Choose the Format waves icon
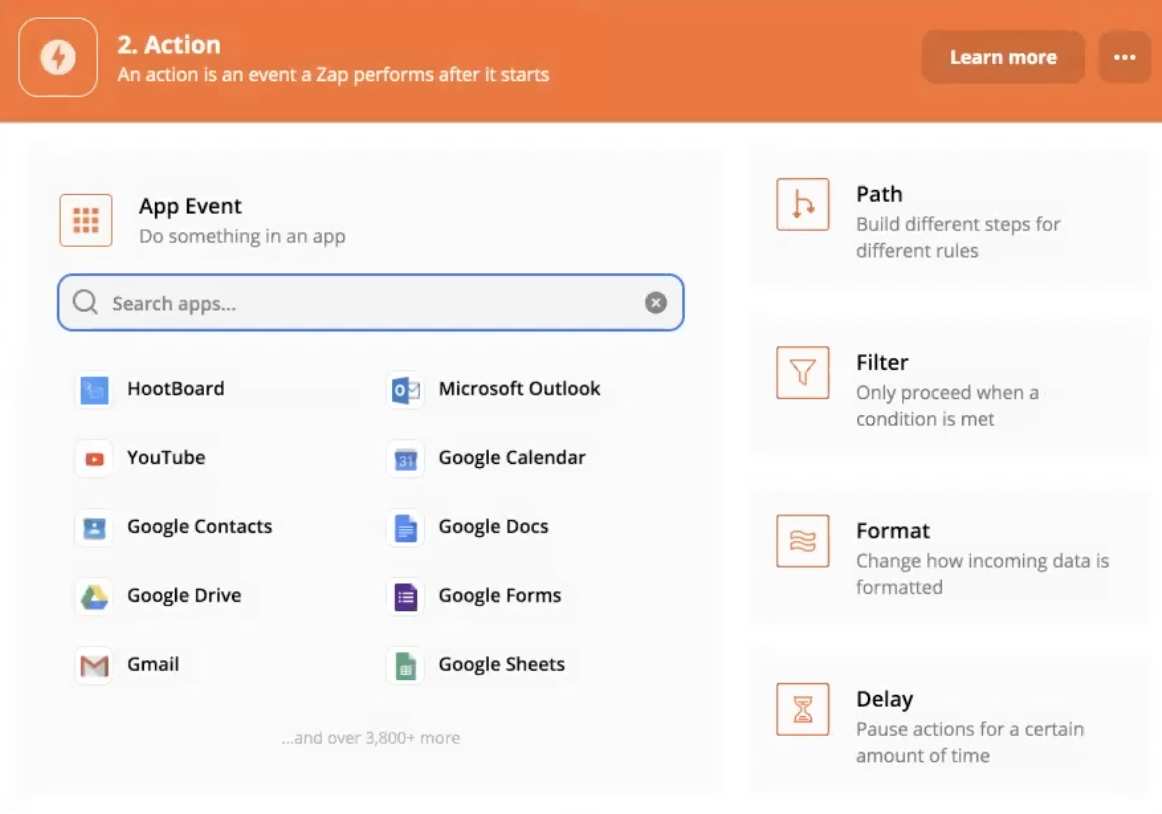This screenshot has height=814, width=1162. click(802, 541)
